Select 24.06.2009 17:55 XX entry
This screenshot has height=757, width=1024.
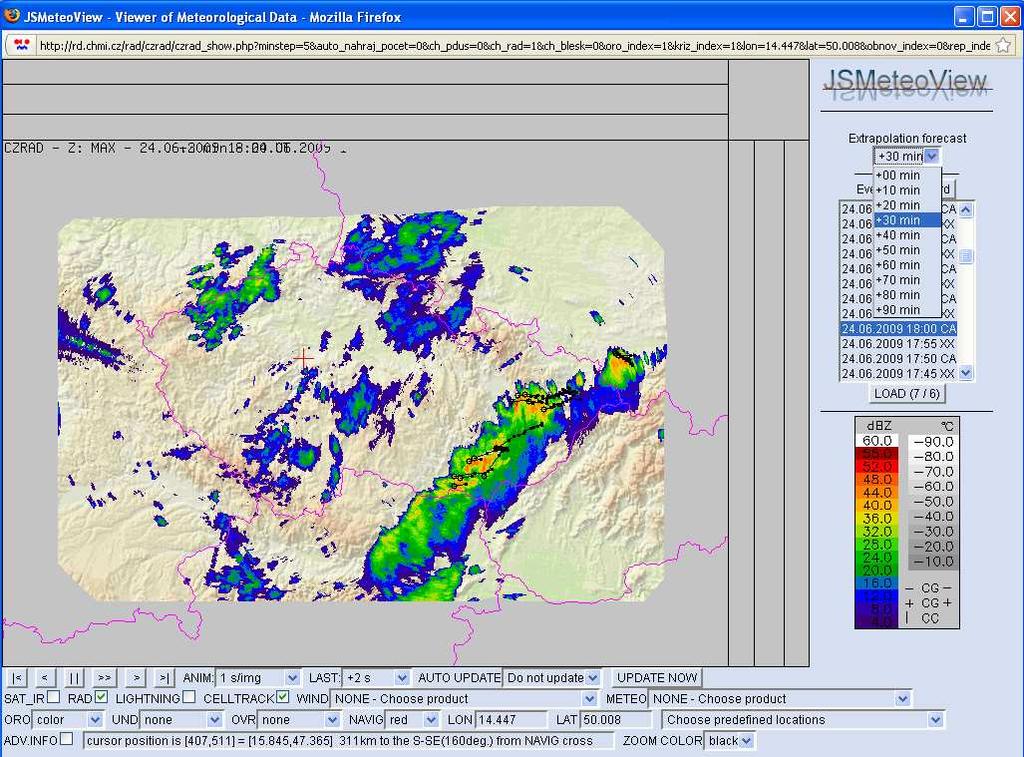click(899, 344)
